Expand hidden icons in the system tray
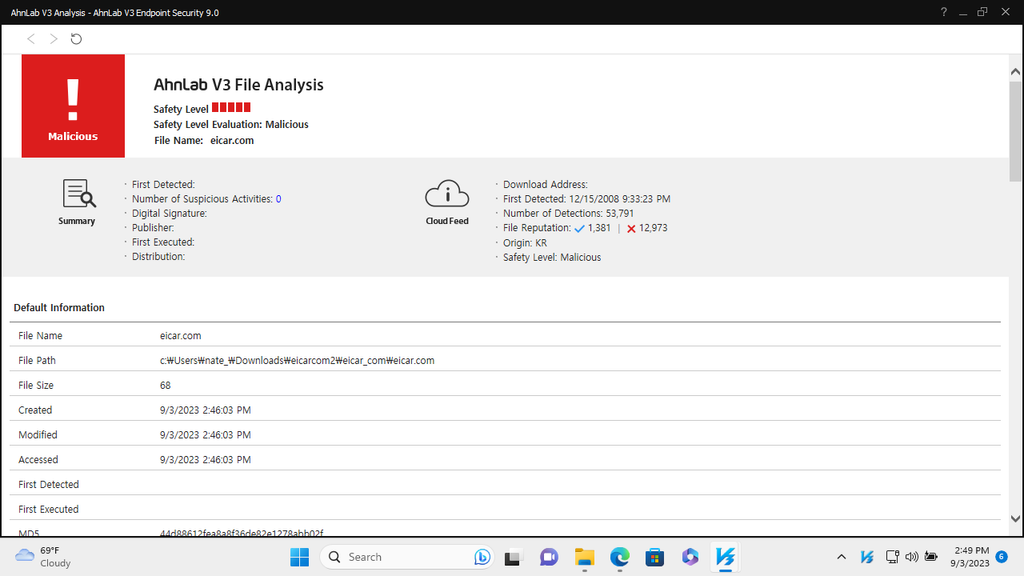 click(841, 557)
